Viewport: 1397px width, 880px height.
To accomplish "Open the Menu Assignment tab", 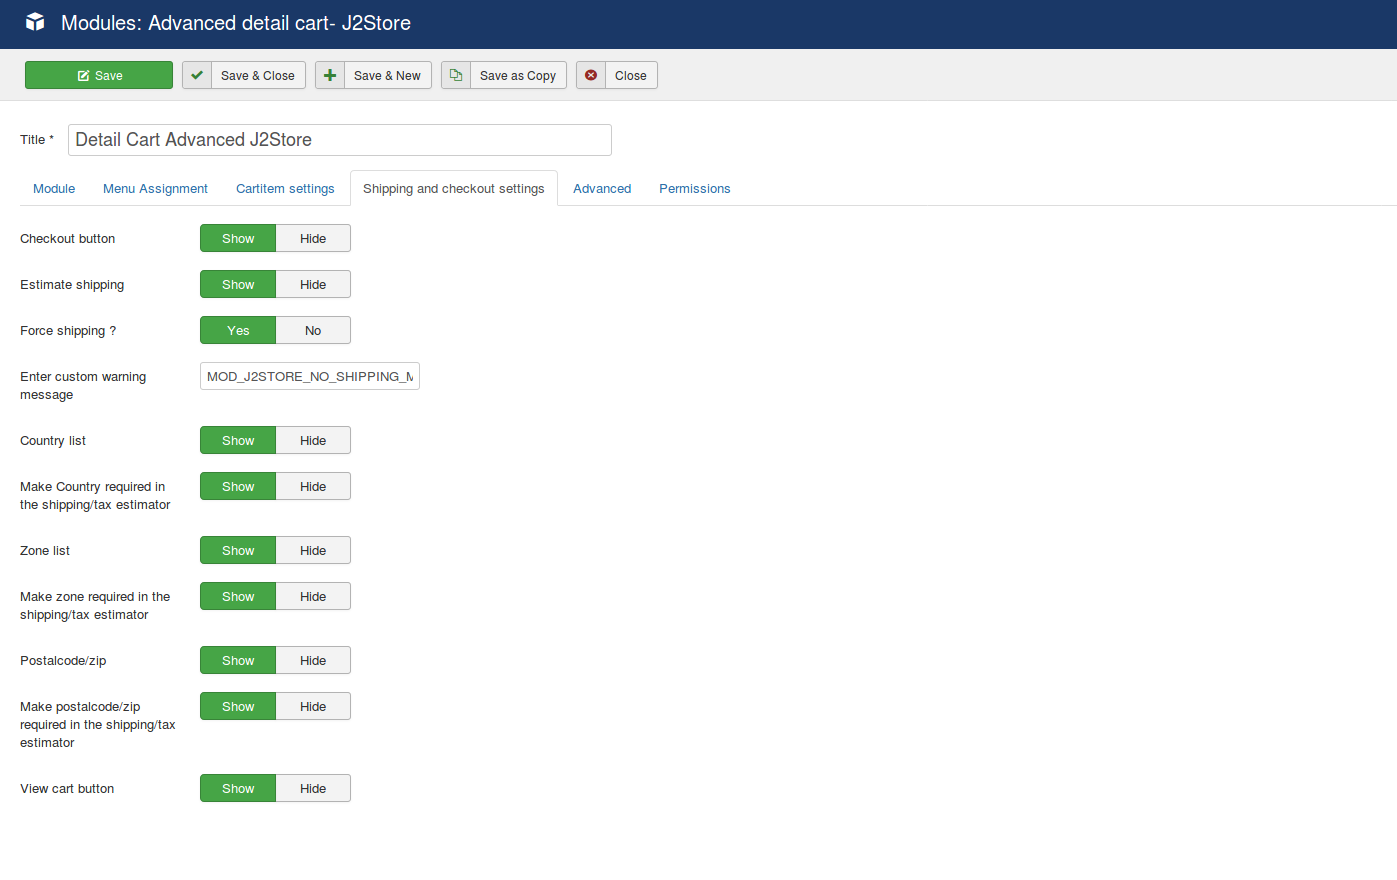I will tap(155, 188).
